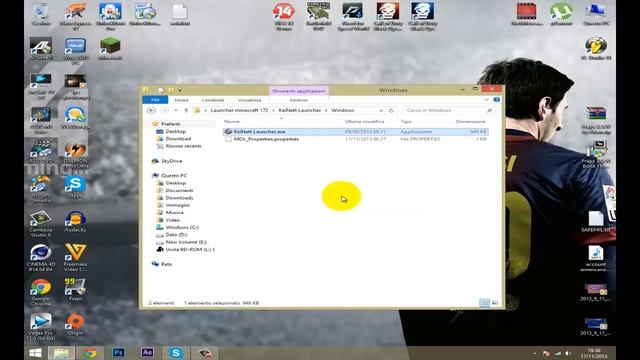640x360 pixels.
Task: Open Explorer help button
Action: 496,100
